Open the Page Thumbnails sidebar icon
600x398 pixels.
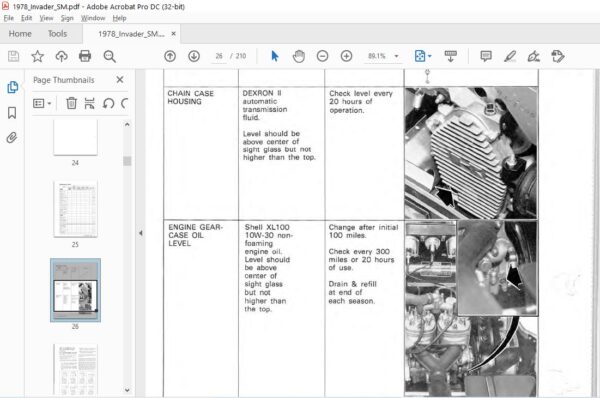point(12,87)
